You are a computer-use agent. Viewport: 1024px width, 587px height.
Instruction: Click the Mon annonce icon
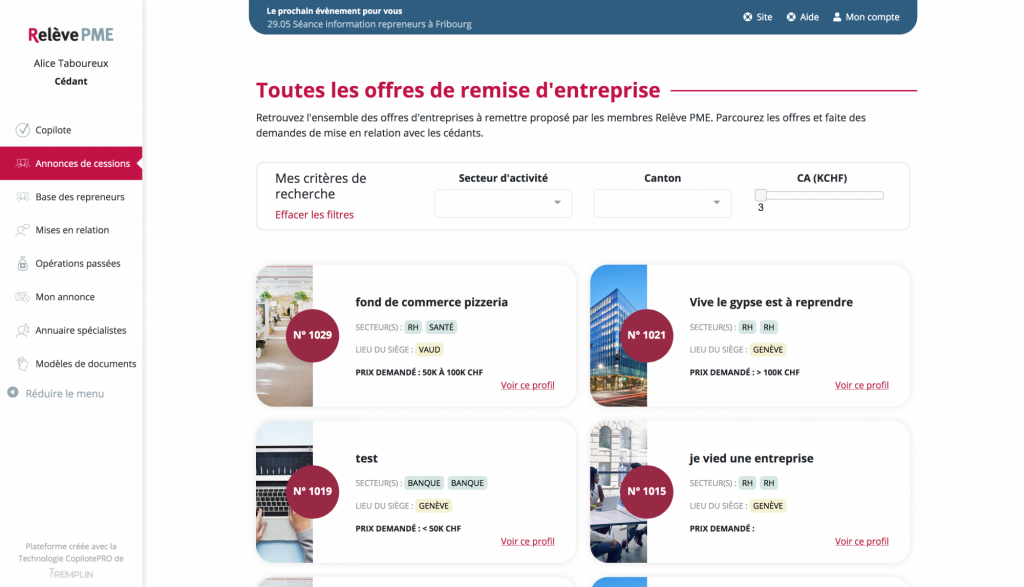[x=23, y=296]
